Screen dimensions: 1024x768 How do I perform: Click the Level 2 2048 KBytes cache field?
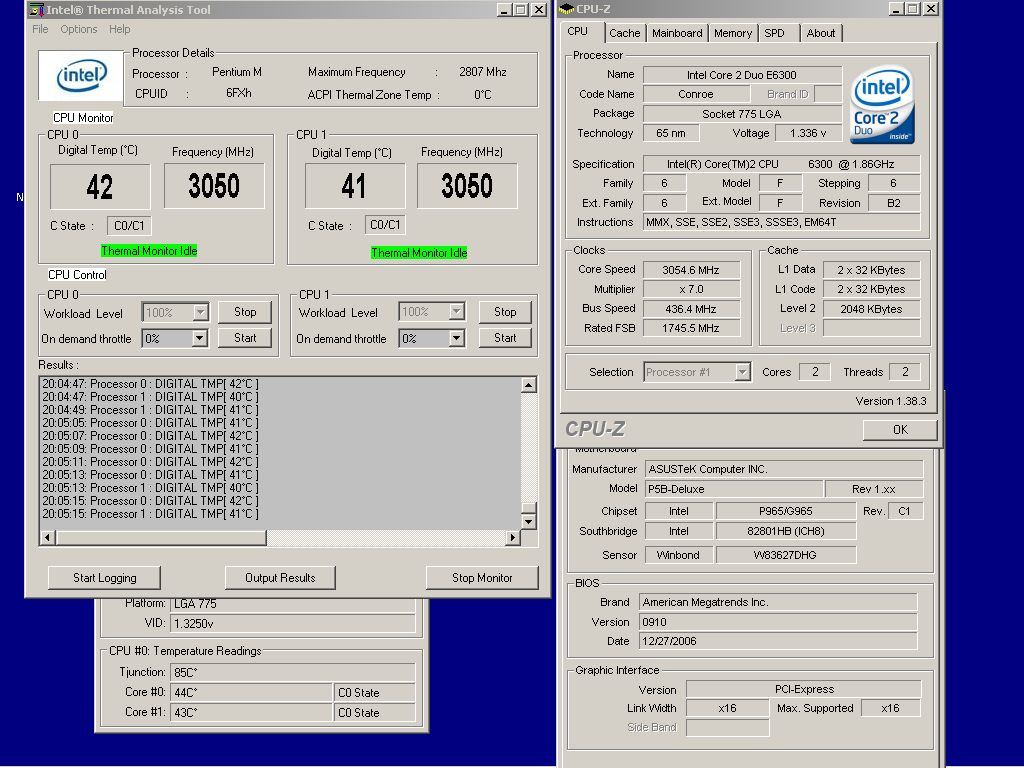point(871,309)
